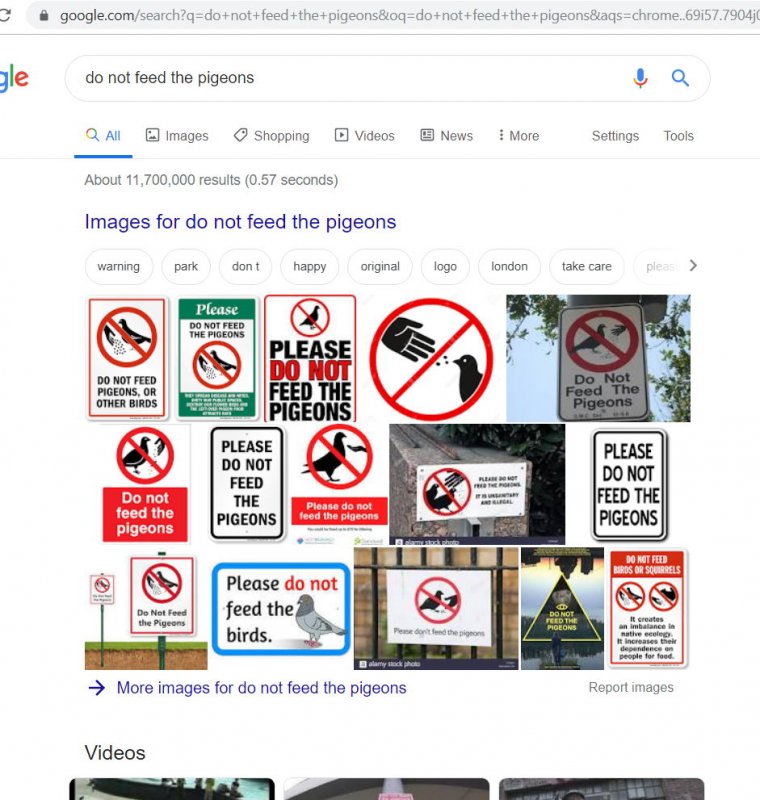Expand the More options menu

click(519, 136)
